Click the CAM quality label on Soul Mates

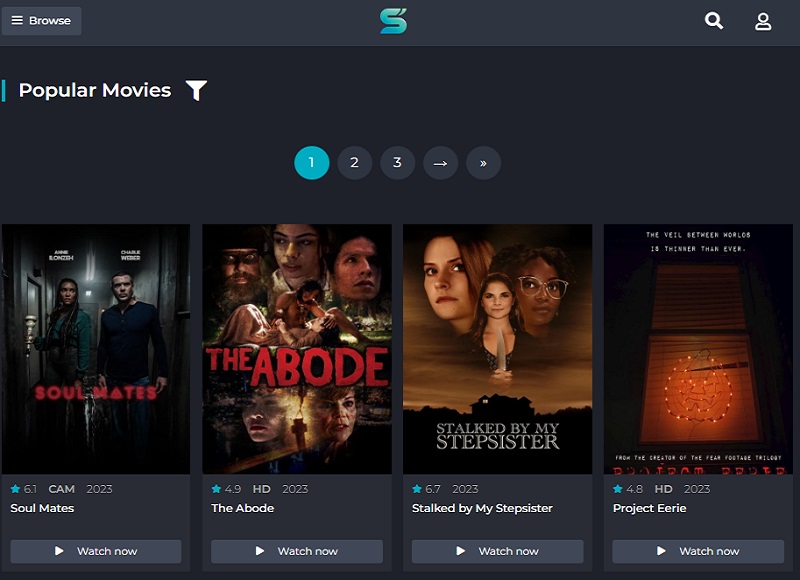click(62, 489)
